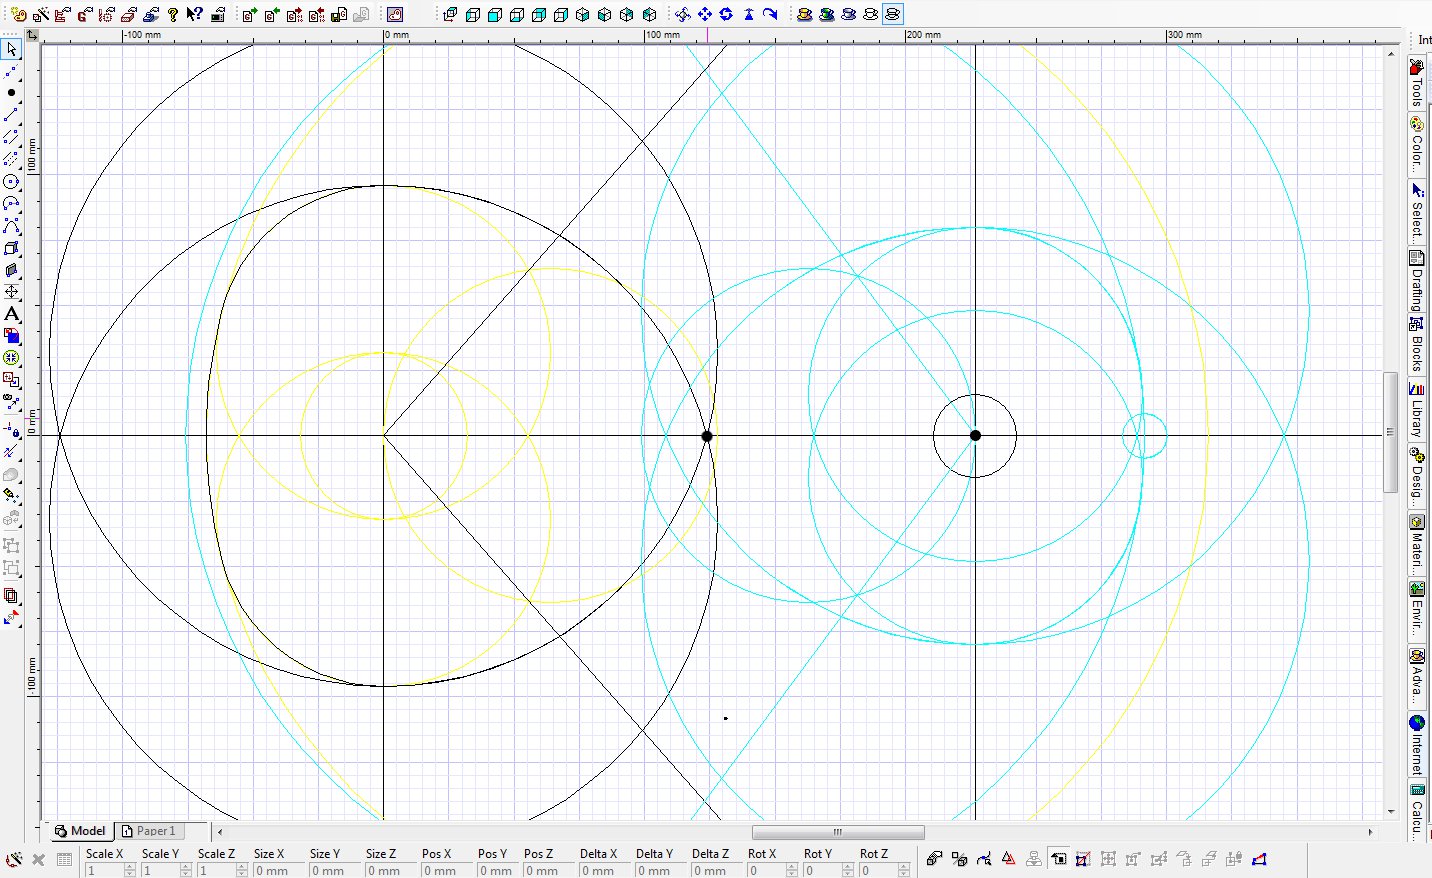Click the pink camera view icon

tap(395, 14)
